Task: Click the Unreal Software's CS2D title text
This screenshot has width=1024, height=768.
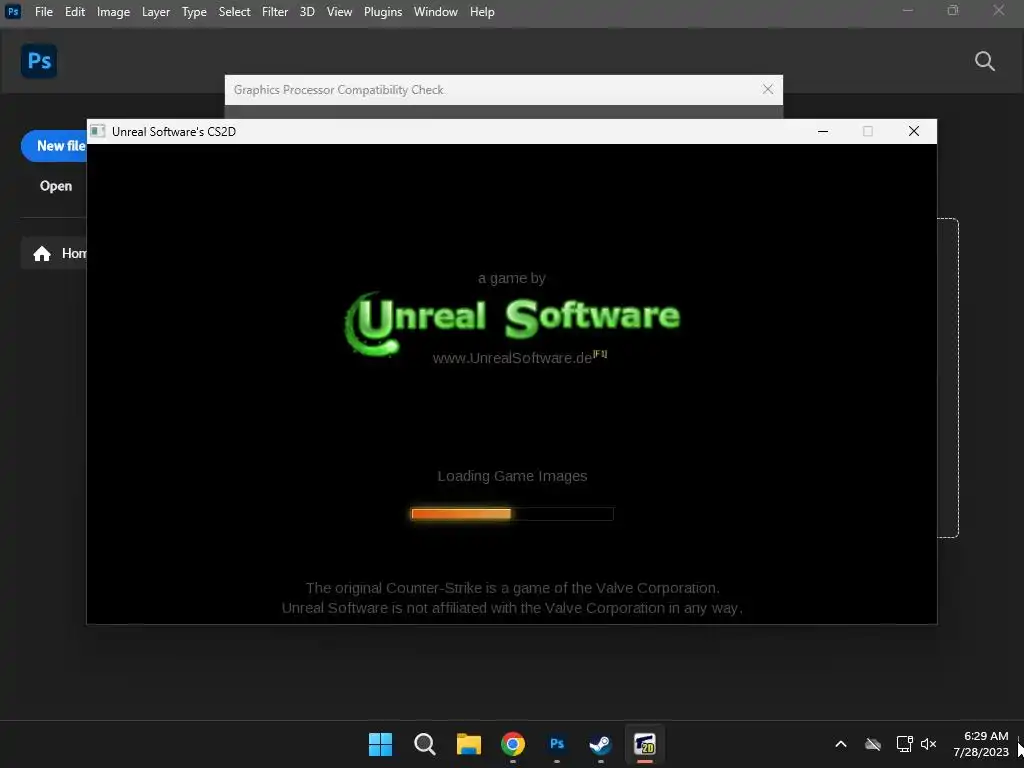Action: pyautogui.click(x=174, y=132)
